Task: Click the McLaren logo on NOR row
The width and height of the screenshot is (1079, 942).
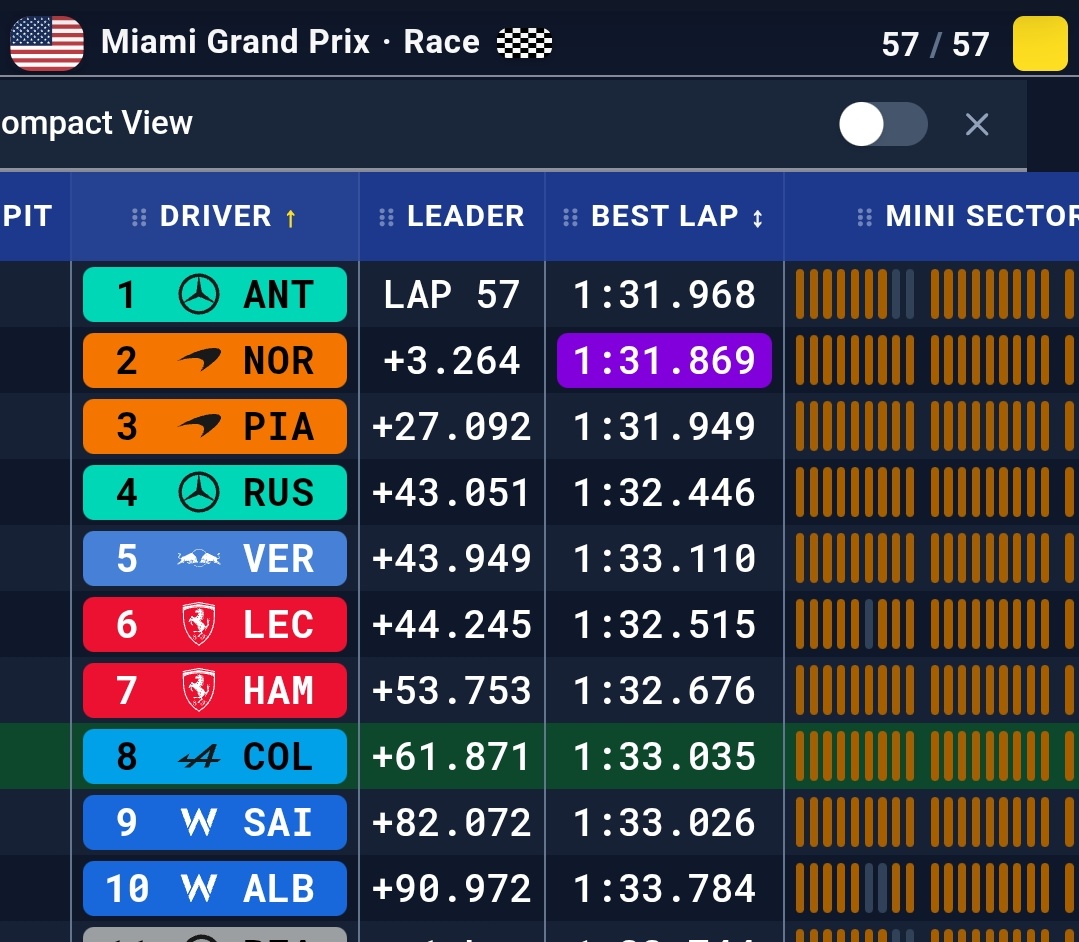Action: (199, 359)
